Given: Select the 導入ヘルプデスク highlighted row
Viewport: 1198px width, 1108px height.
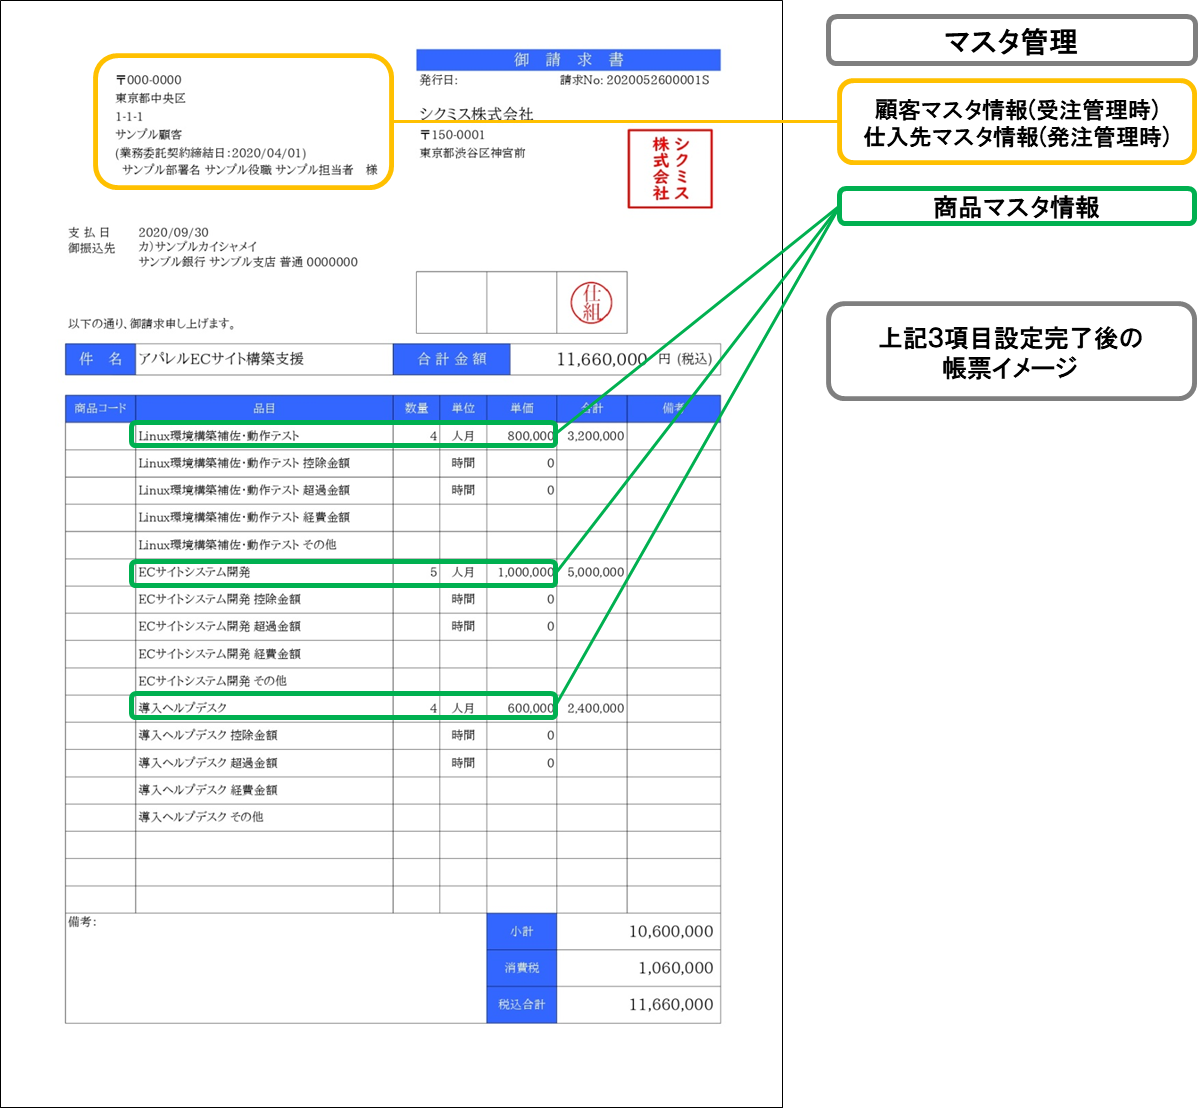Looking at the screenshot, I should (x=343, y=707).
